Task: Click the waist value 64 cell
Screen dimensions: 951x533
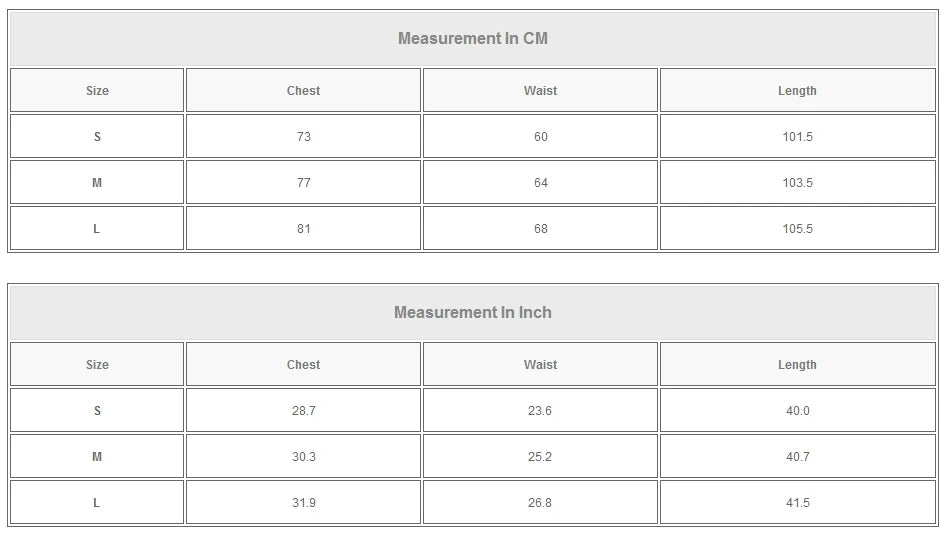Action: 540,183
